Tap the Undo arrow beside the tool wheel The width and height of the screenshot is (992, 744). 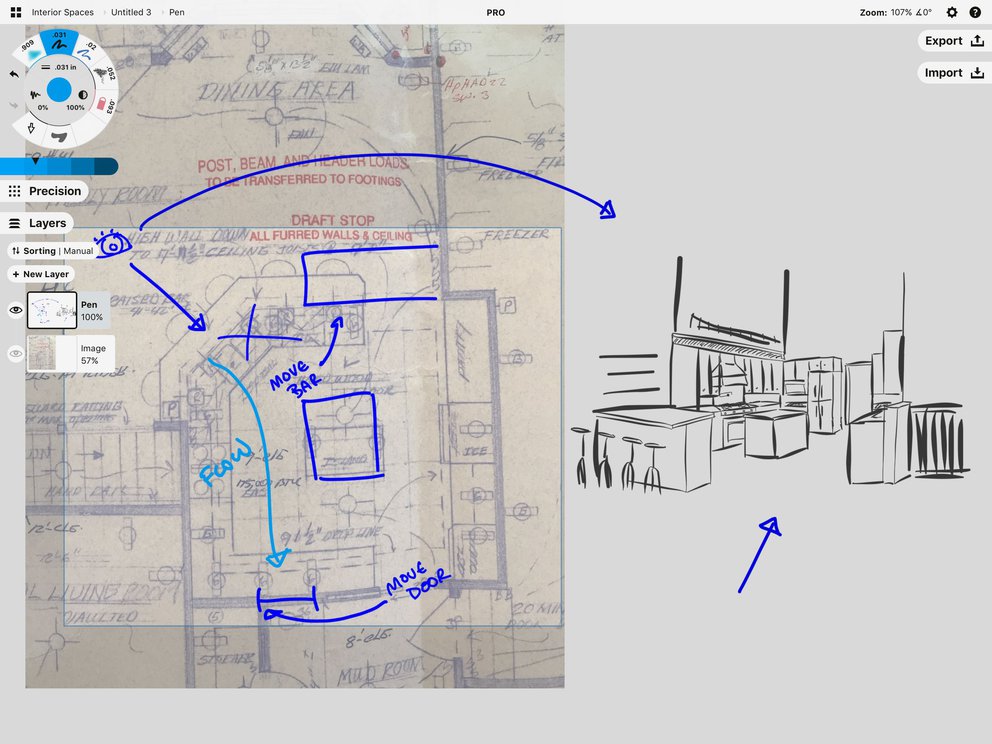13,72
